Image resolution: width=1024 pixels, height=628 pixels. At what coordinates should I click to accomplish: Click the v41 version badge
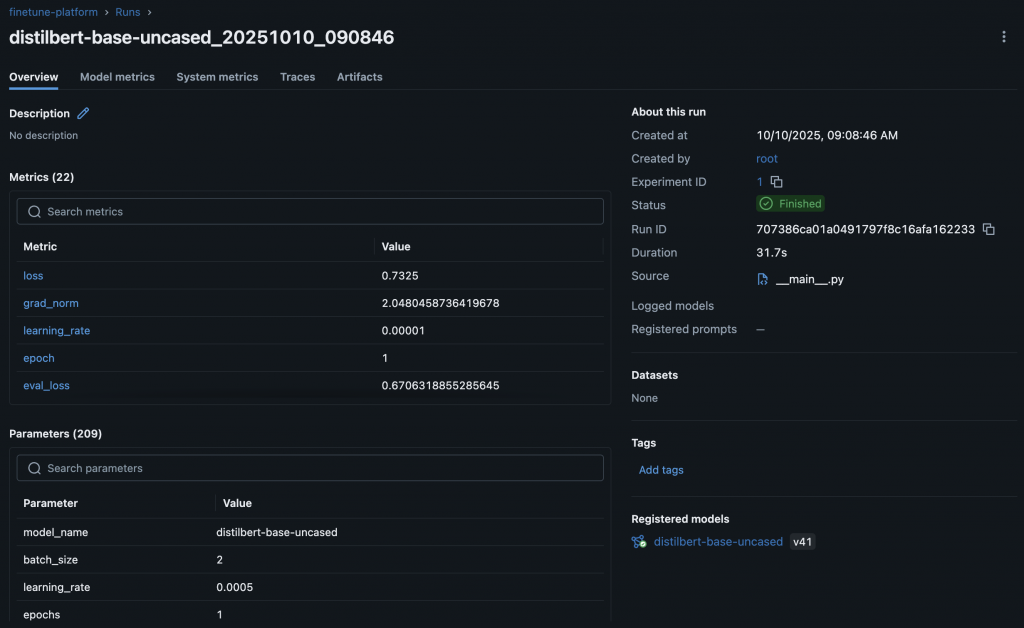click(803, 542)
